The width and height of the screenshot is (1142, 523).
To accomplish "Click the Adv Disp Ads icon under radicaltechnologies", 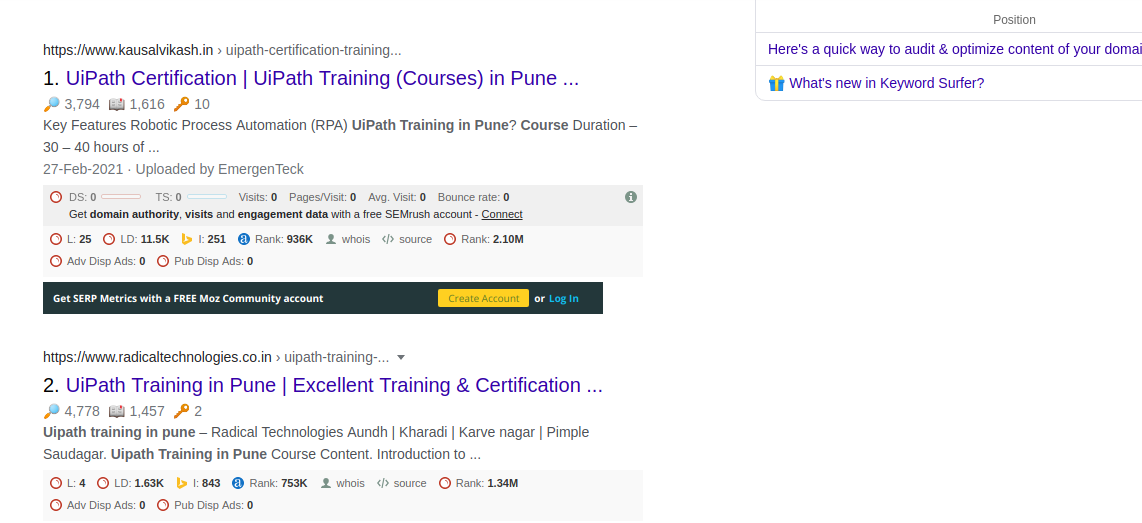I will tap(56, 505).
